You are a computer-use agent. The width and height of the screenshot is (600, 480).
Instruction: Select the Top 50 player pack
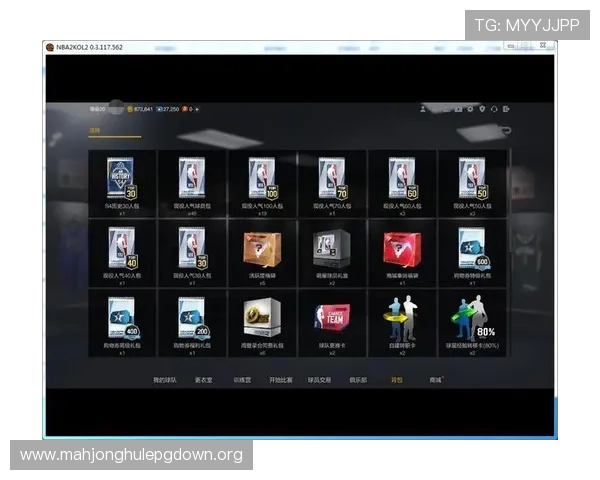click(x=472, y=179)
